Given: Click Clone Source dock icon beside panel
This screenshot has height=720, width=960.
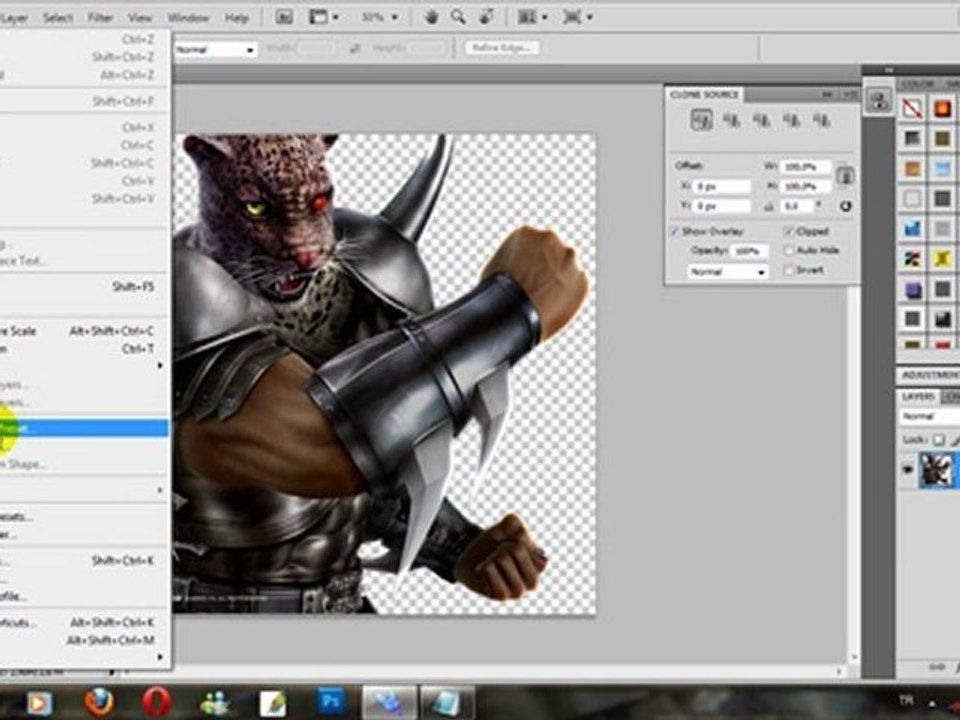Looking at the screenshot, I should coord(879,101).
